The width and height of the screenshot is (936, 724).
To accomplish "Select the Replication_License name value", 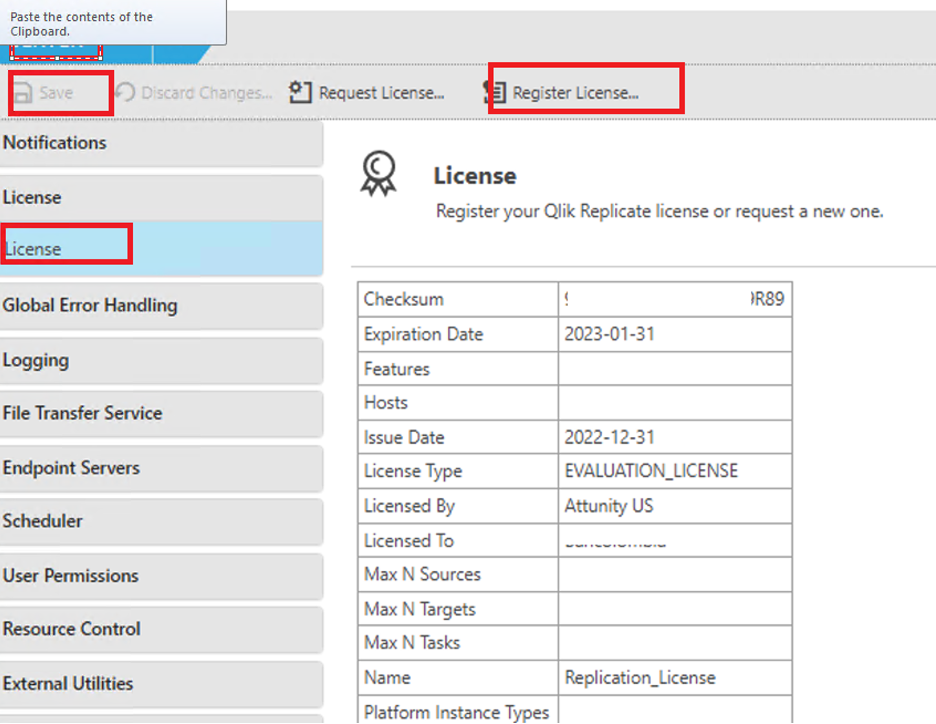I will (x=640, y=678).
